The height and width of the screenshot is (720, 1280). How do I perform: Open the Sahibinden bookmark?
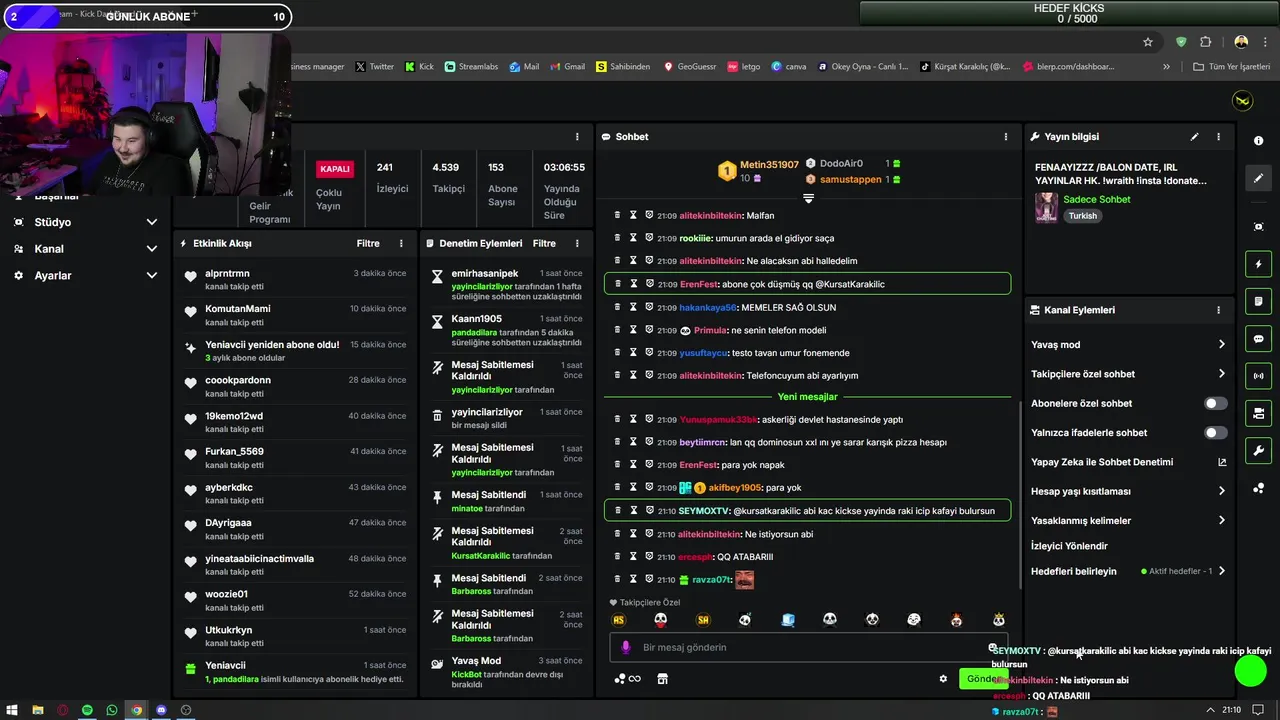tap(623, 67)
